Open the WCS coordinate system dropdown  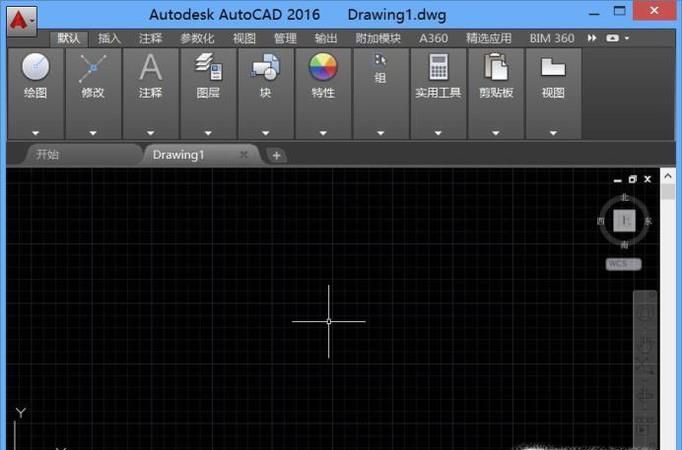pos(623,264)
